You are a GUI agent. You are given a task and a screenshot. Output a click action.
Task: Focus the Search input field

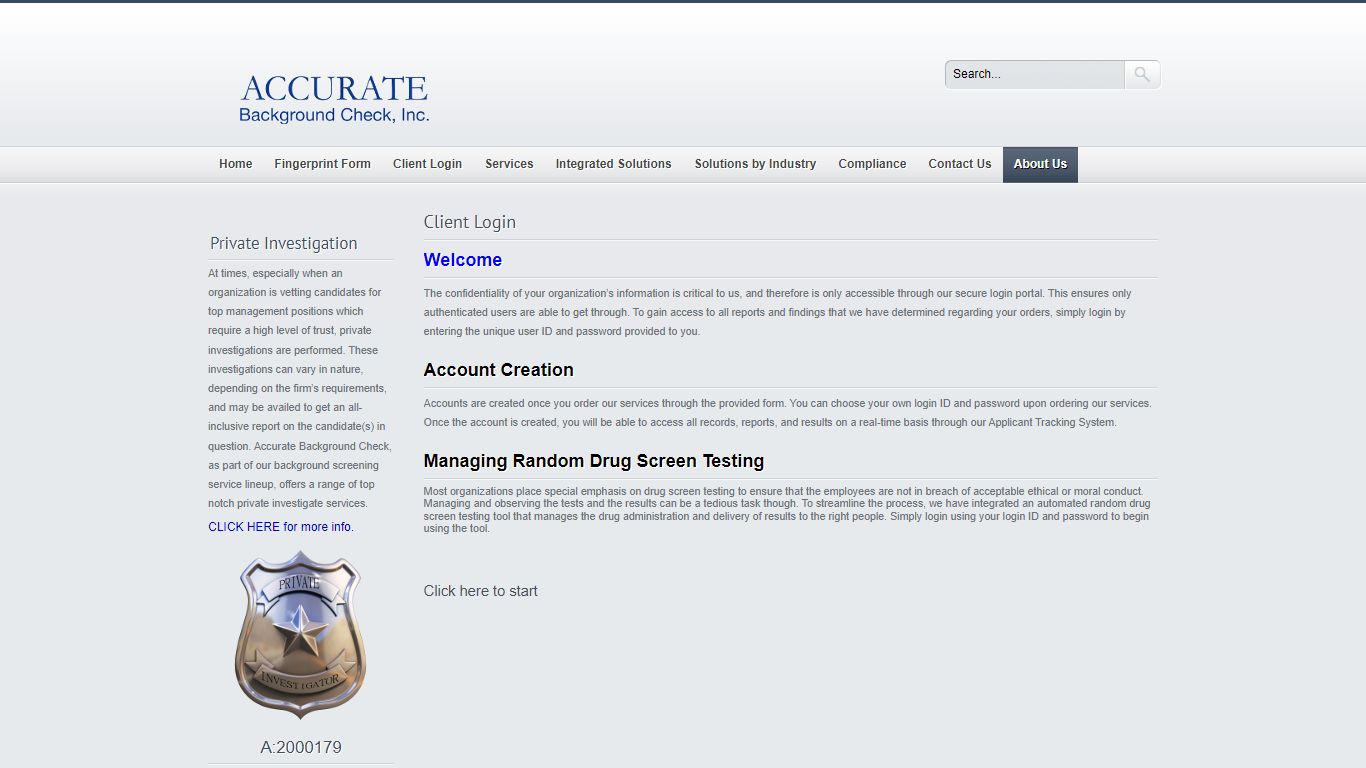(1034, 75)
